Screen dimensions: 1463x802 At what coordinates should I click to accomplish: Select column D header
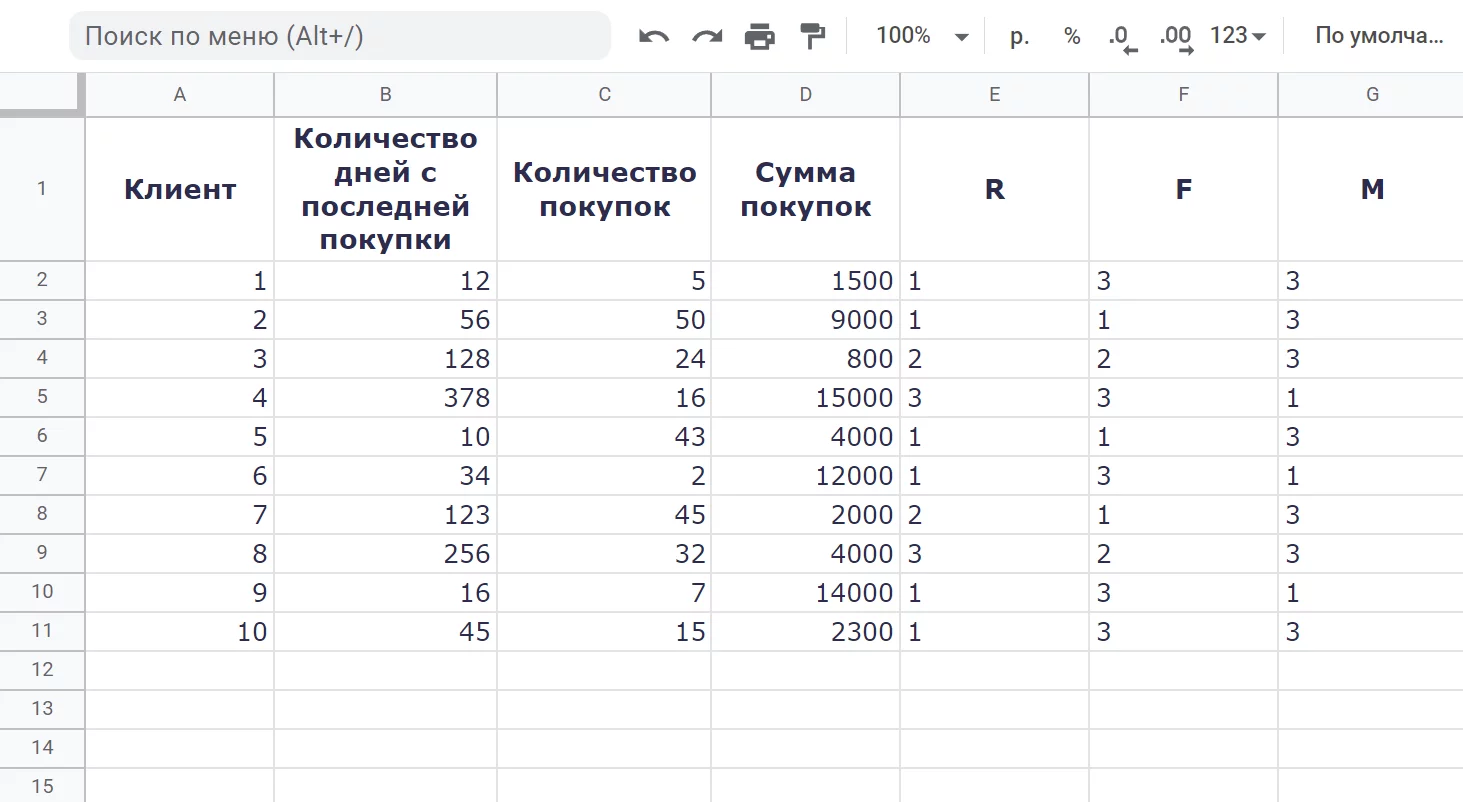[805, 95]
